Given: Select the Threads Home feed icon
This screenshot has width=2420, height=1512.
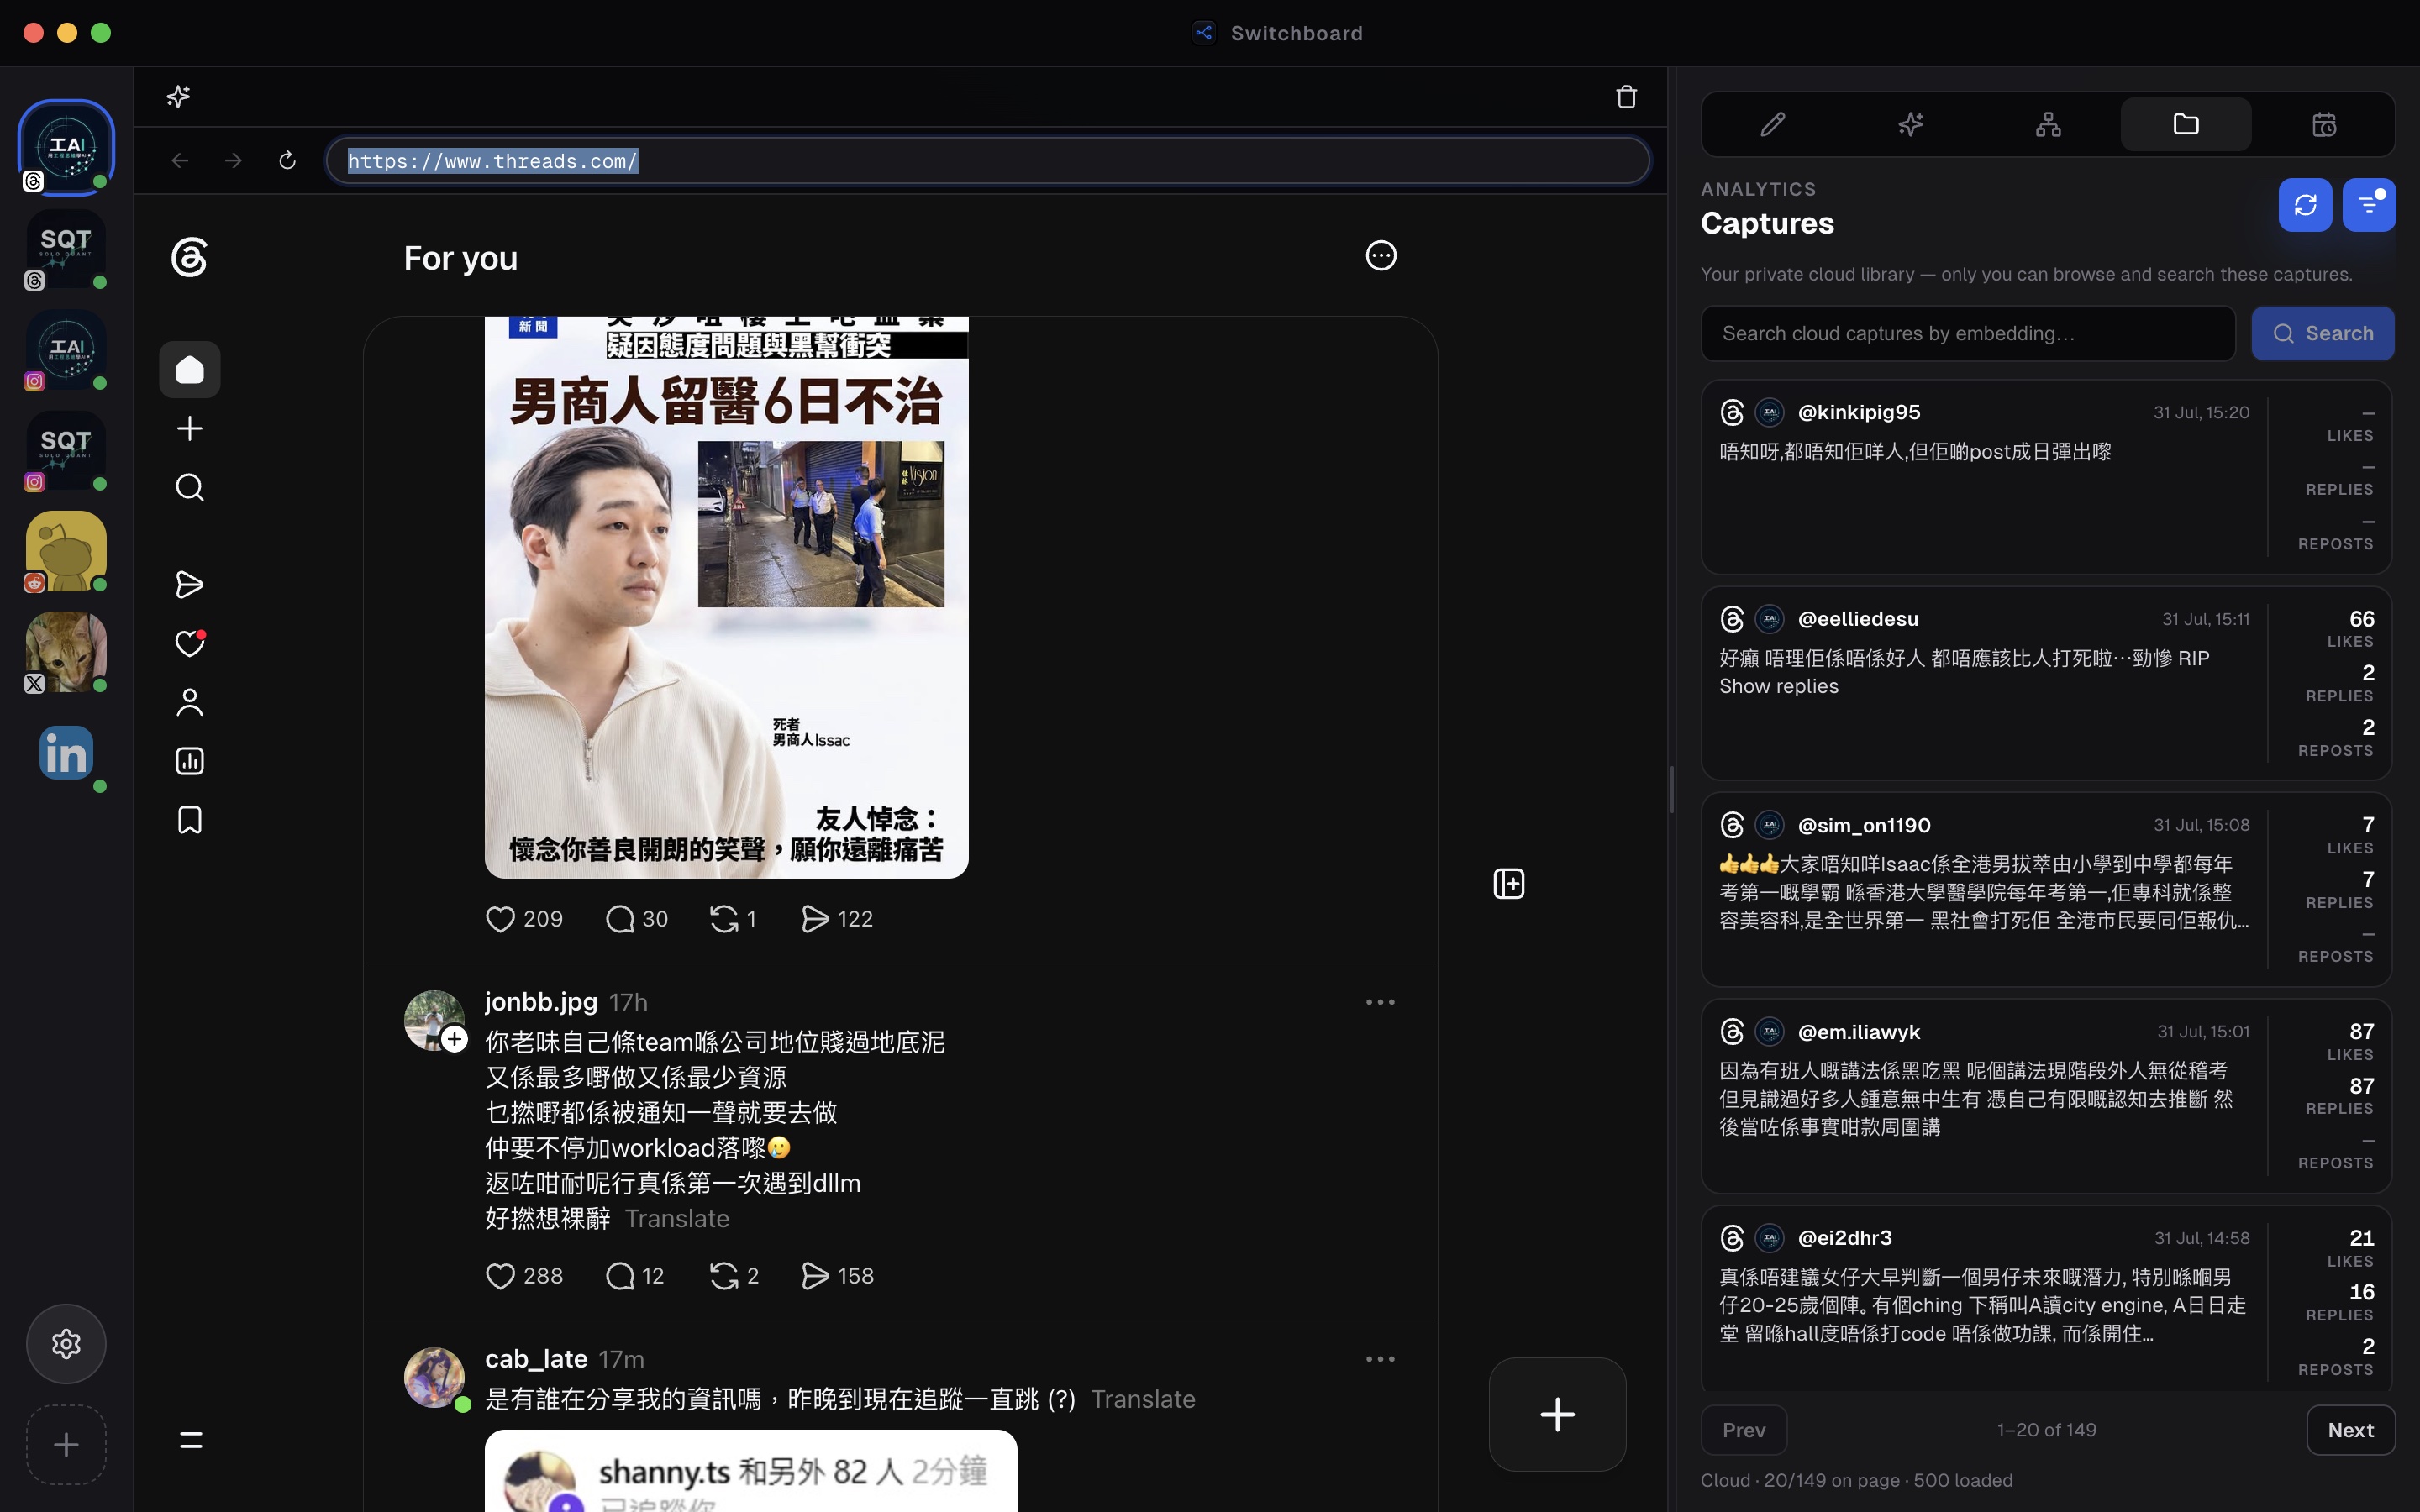Looking at the screenshot, I should [189, 370].
